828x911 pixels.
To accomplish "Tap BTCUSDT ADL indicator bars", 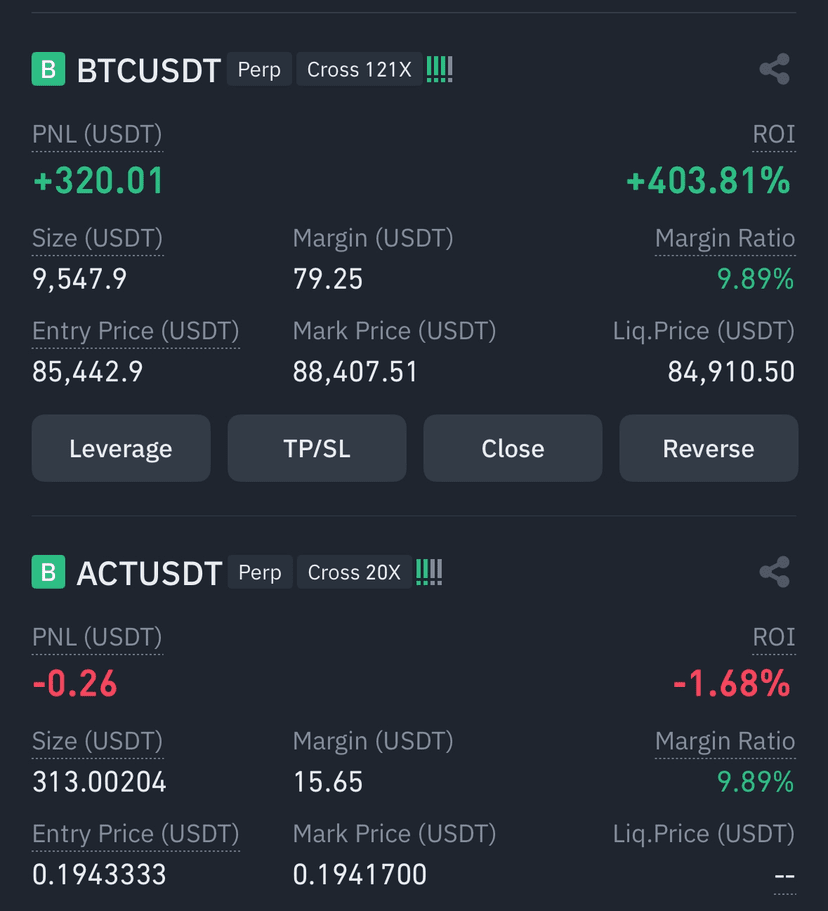I will 439,69.
